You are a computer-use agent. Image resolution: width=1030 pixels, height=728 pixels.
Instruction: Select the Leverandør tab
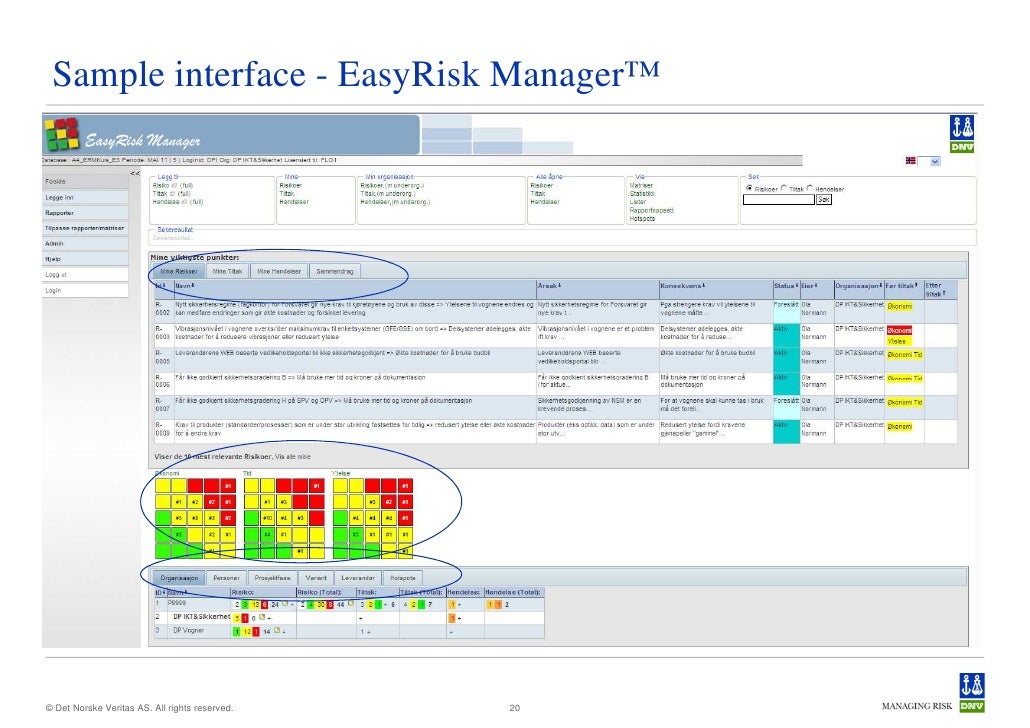click(357, 578)
